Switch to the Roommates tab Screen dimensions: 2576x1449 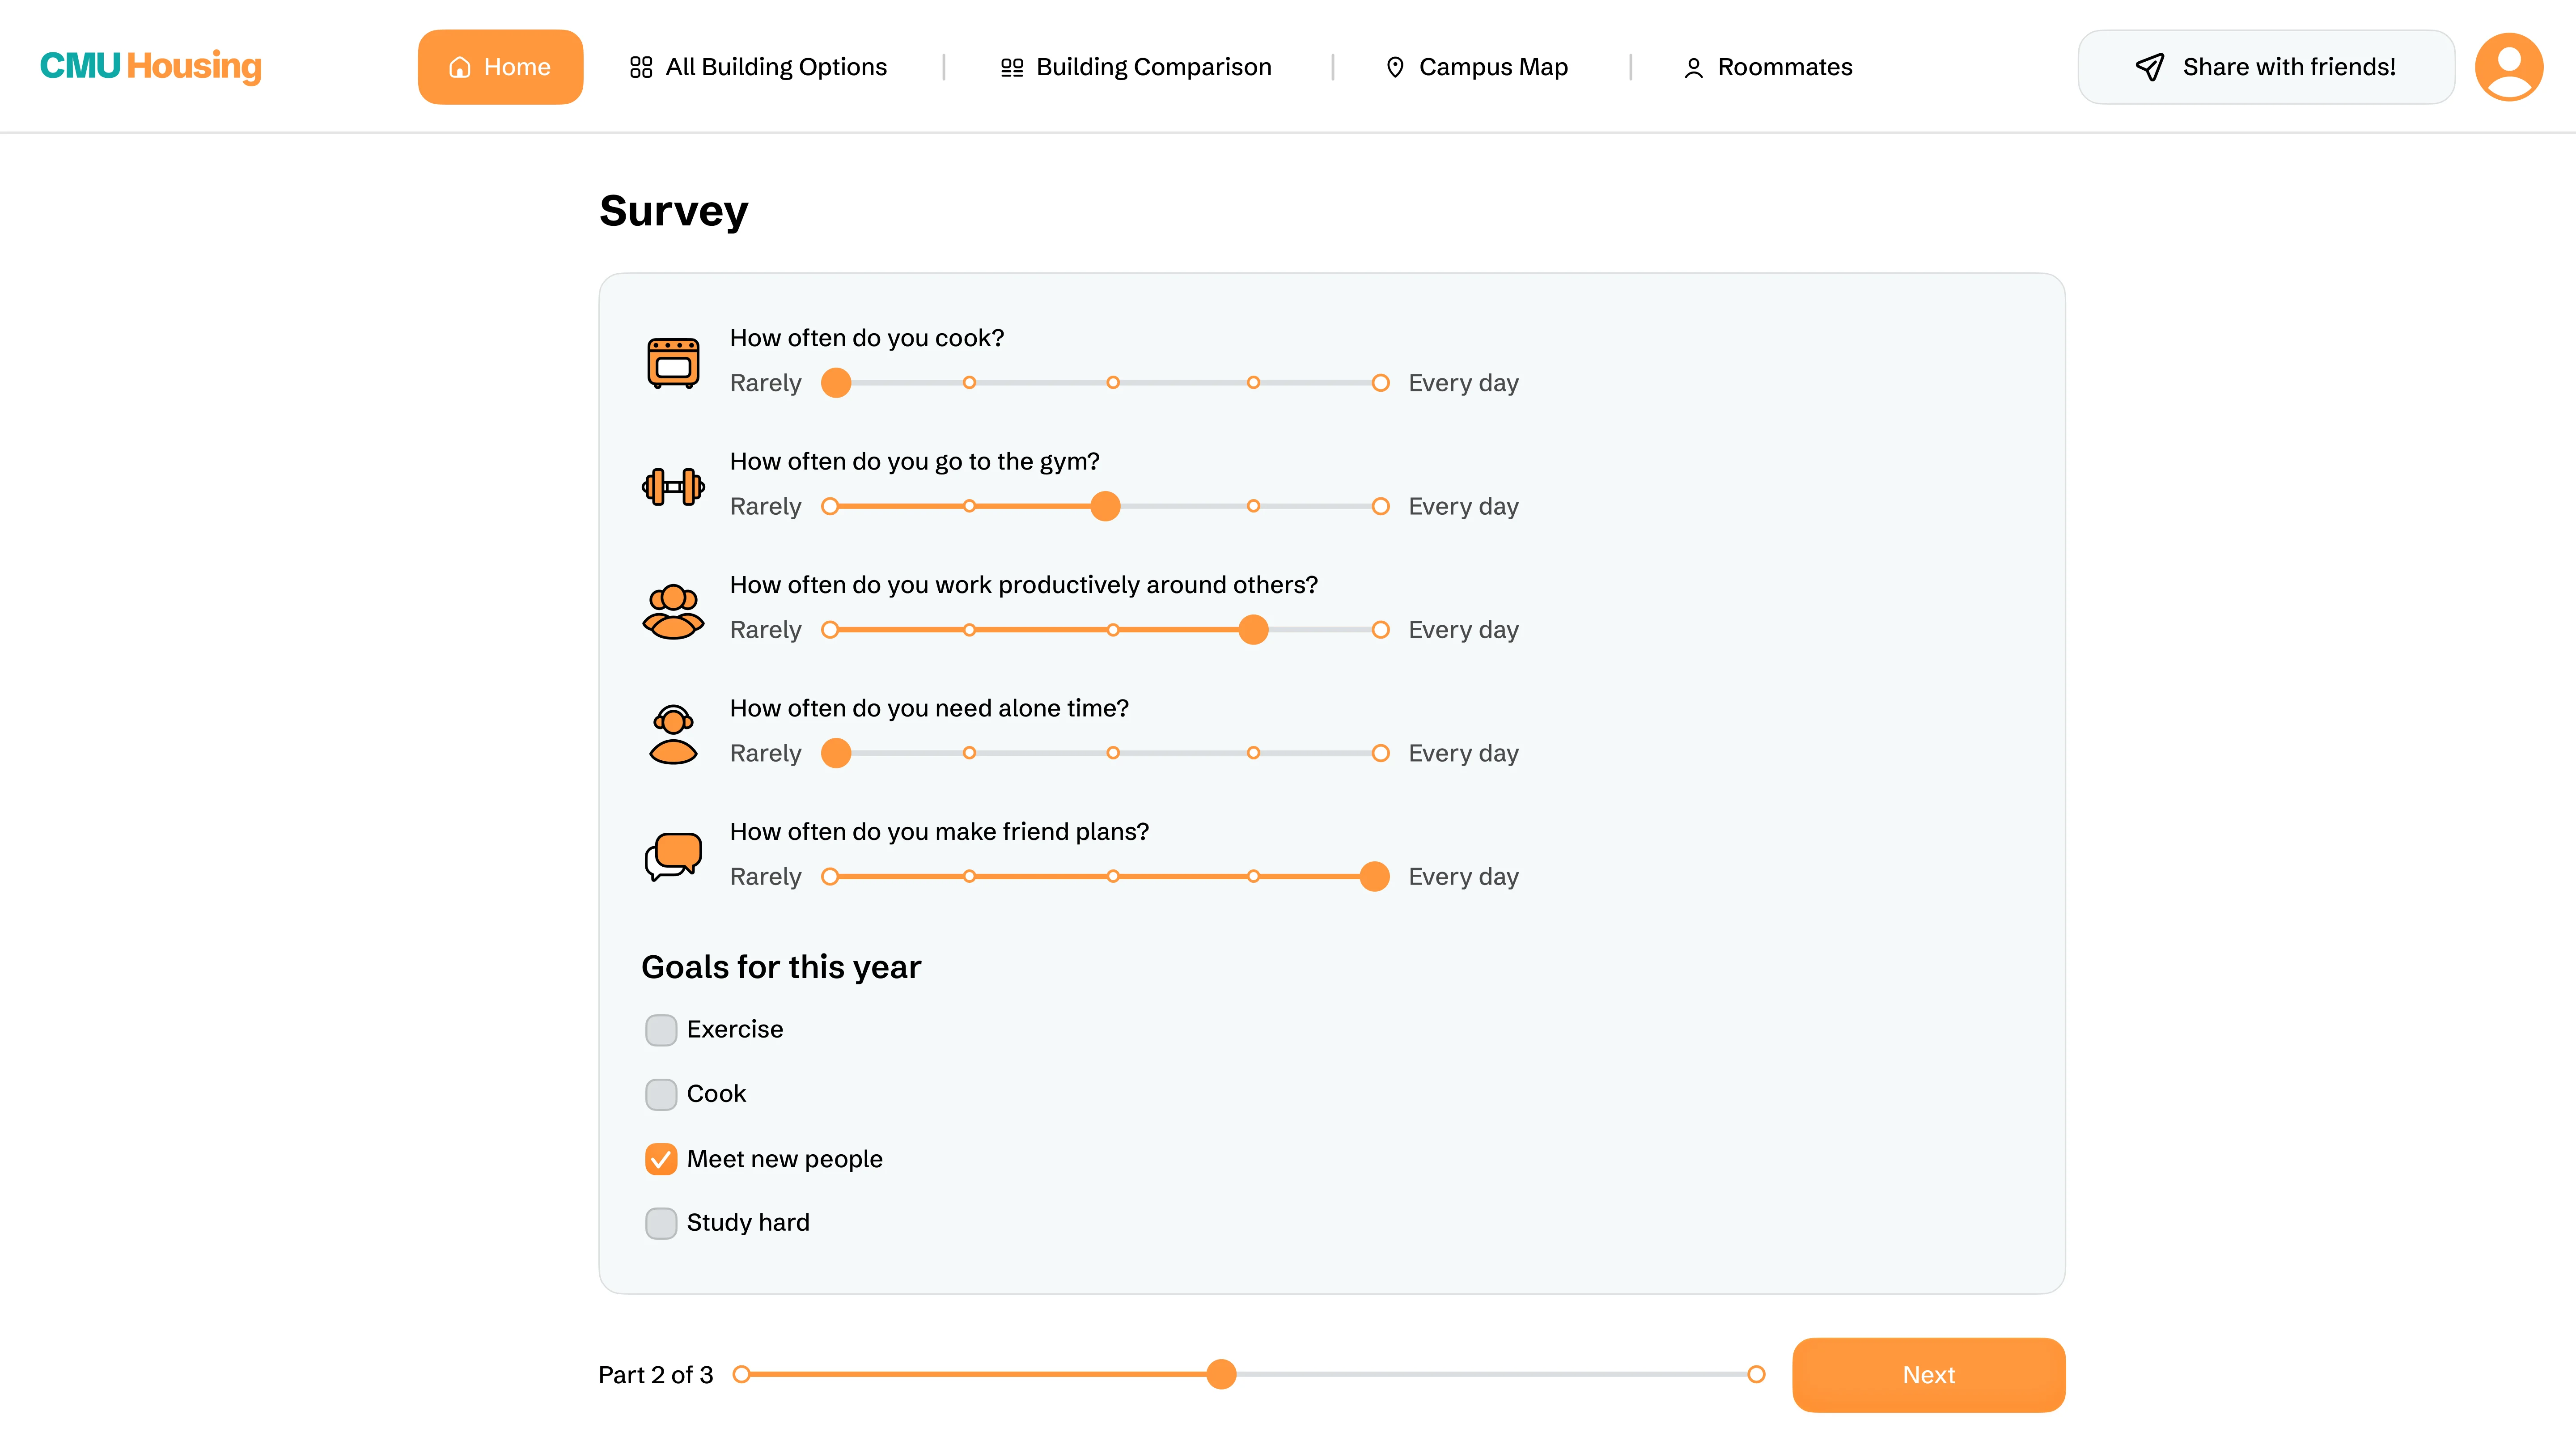(1768, 67)
